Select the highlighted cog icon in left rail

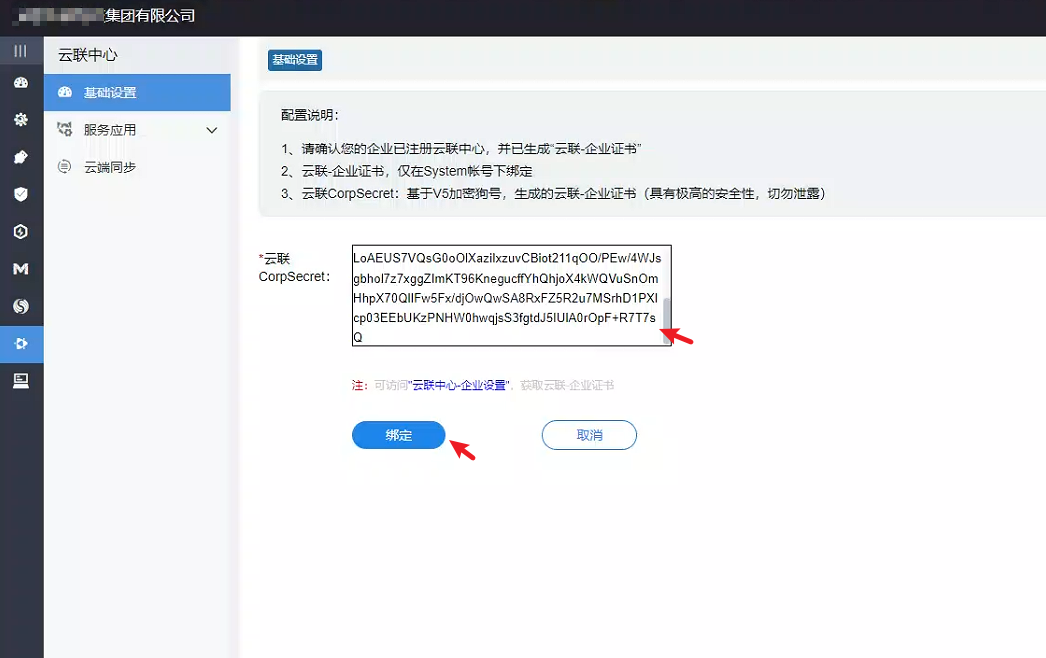tap(21, 344)
